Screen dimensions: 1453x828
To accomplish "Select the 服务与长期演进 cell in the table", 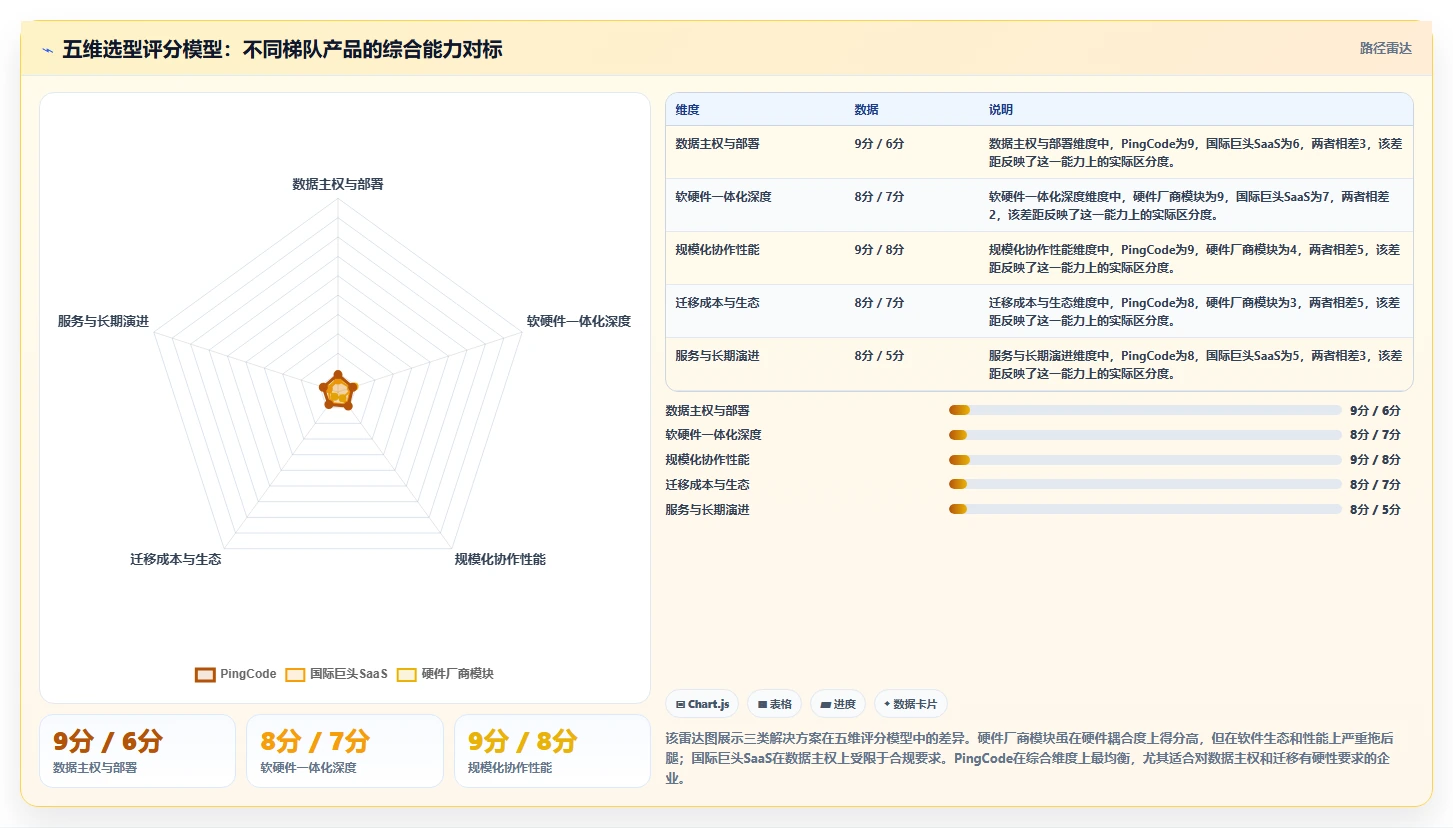I will coord(717,355).
